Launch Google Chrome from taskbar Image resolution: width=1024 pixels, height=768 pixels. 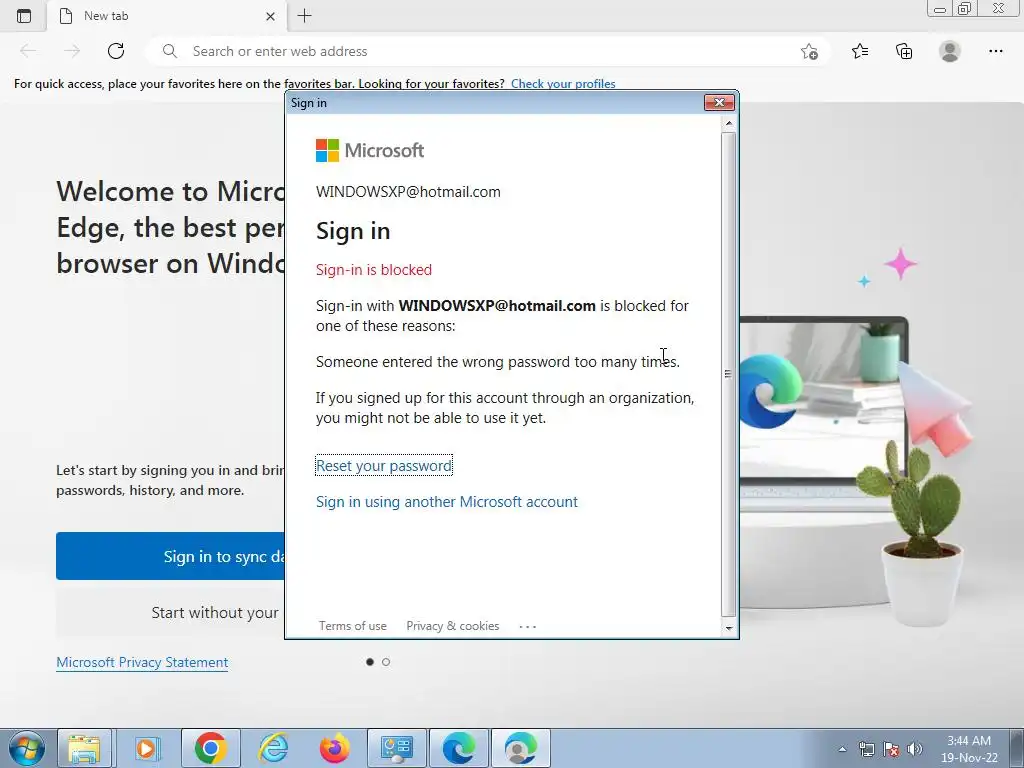210,748
